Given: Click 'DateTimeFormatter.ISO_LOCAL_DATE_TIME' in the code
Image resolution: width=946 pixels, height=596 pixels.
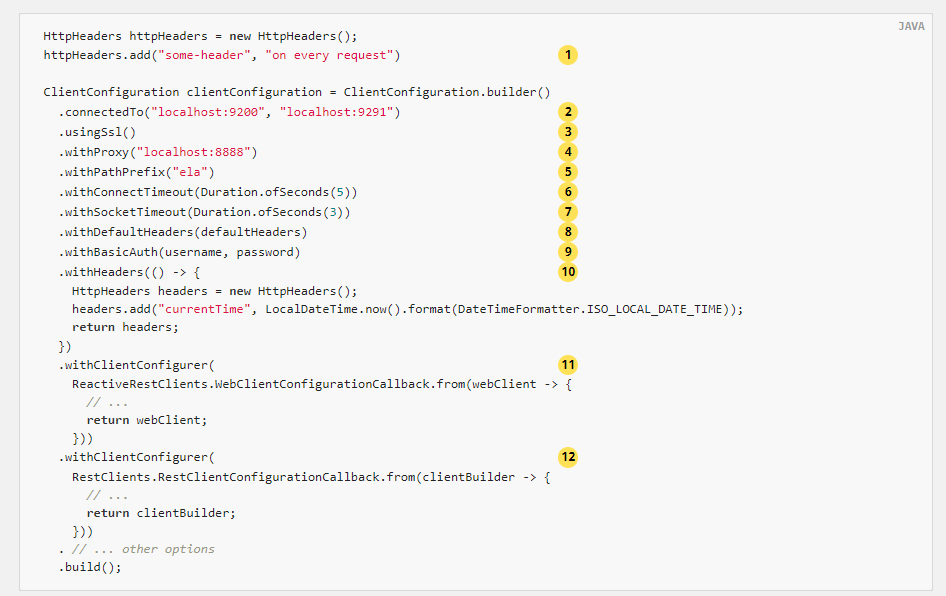Looking at the screenshot, I should coord(590,309).
